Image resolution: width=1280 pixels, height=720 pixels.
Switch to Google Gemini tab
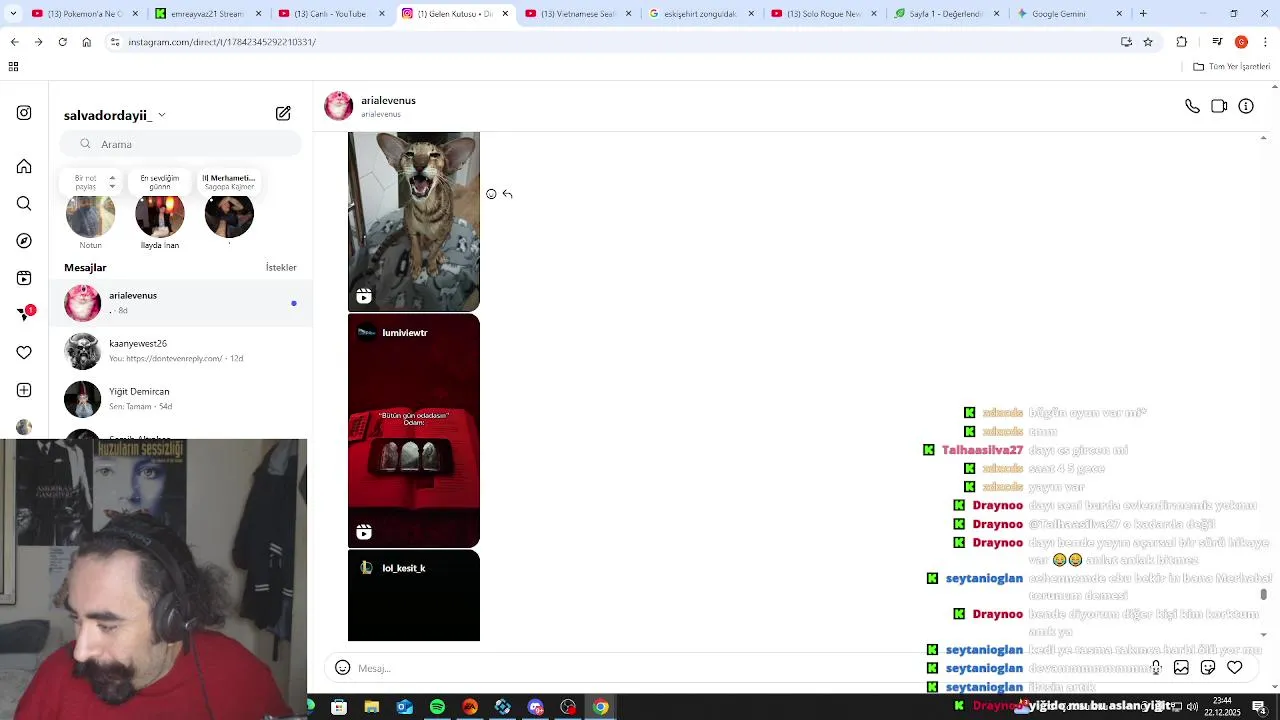pos(1069,14)
